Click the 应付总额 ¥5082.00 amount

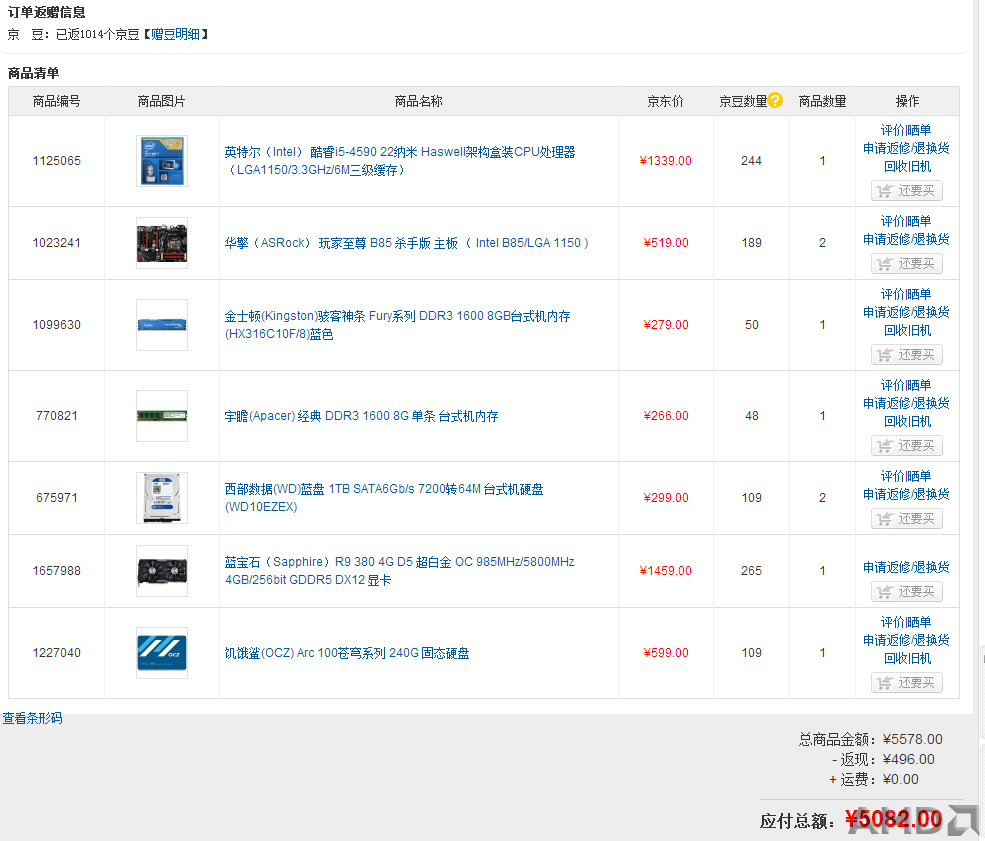pos(893,819)
